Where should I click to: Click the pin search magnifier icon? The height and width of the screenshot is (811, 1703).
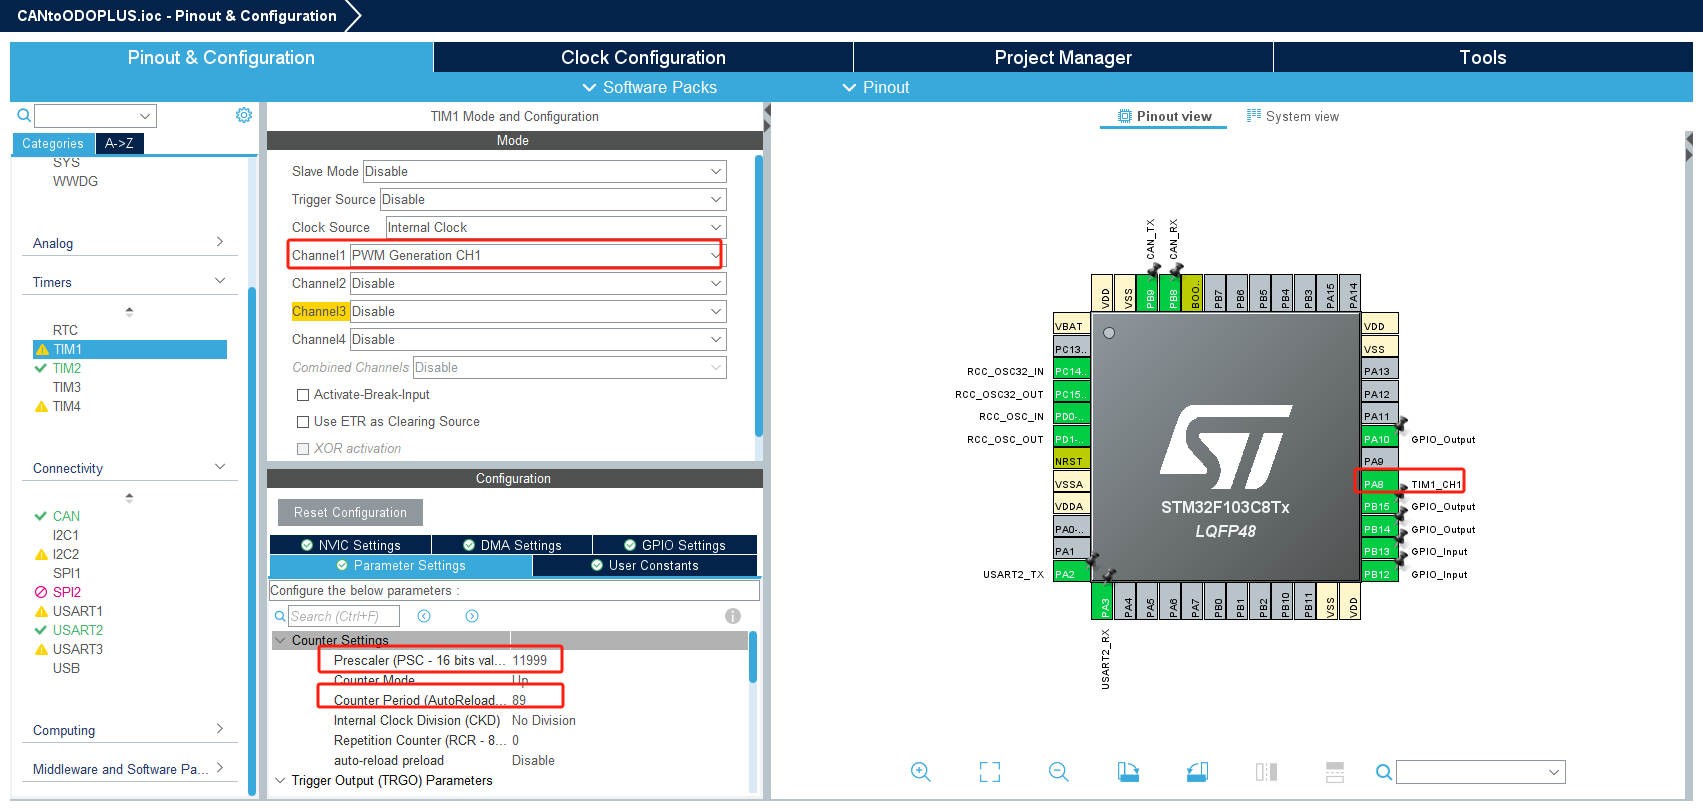pyautogui.click(x=1384, y=772)
